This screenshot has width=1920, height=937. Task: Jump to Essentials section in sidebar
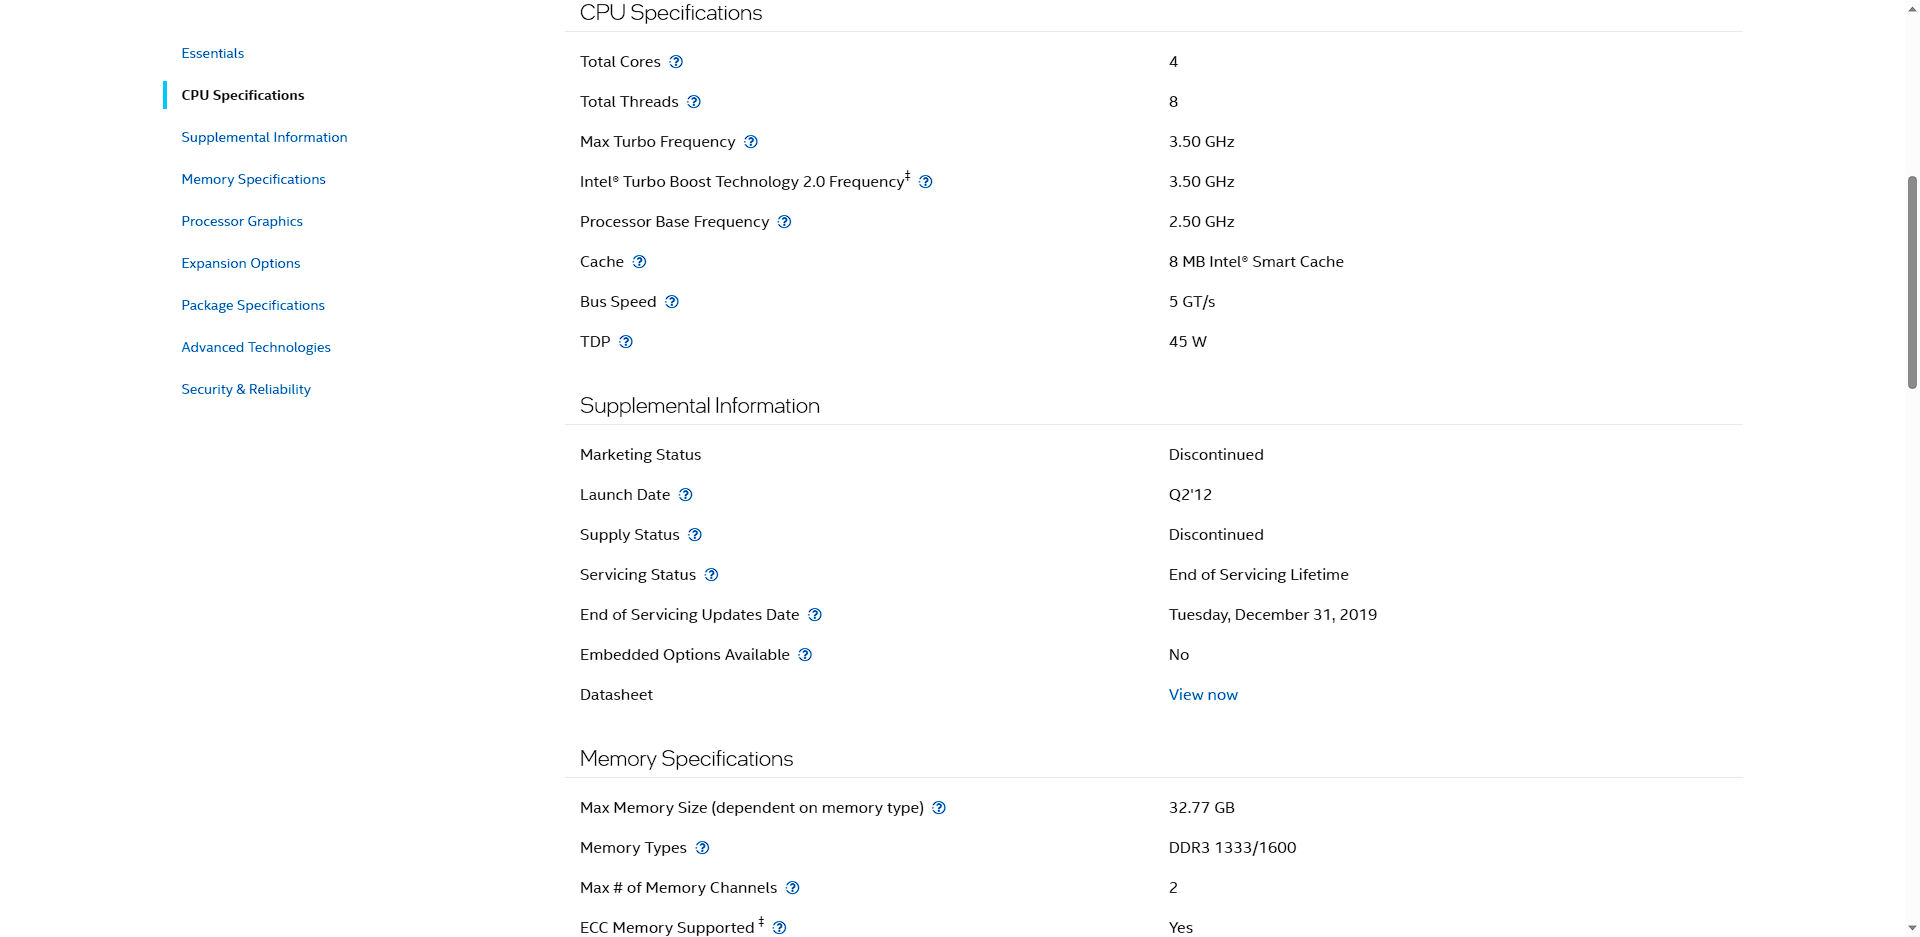pyautogui.click(x=213, y=53)
